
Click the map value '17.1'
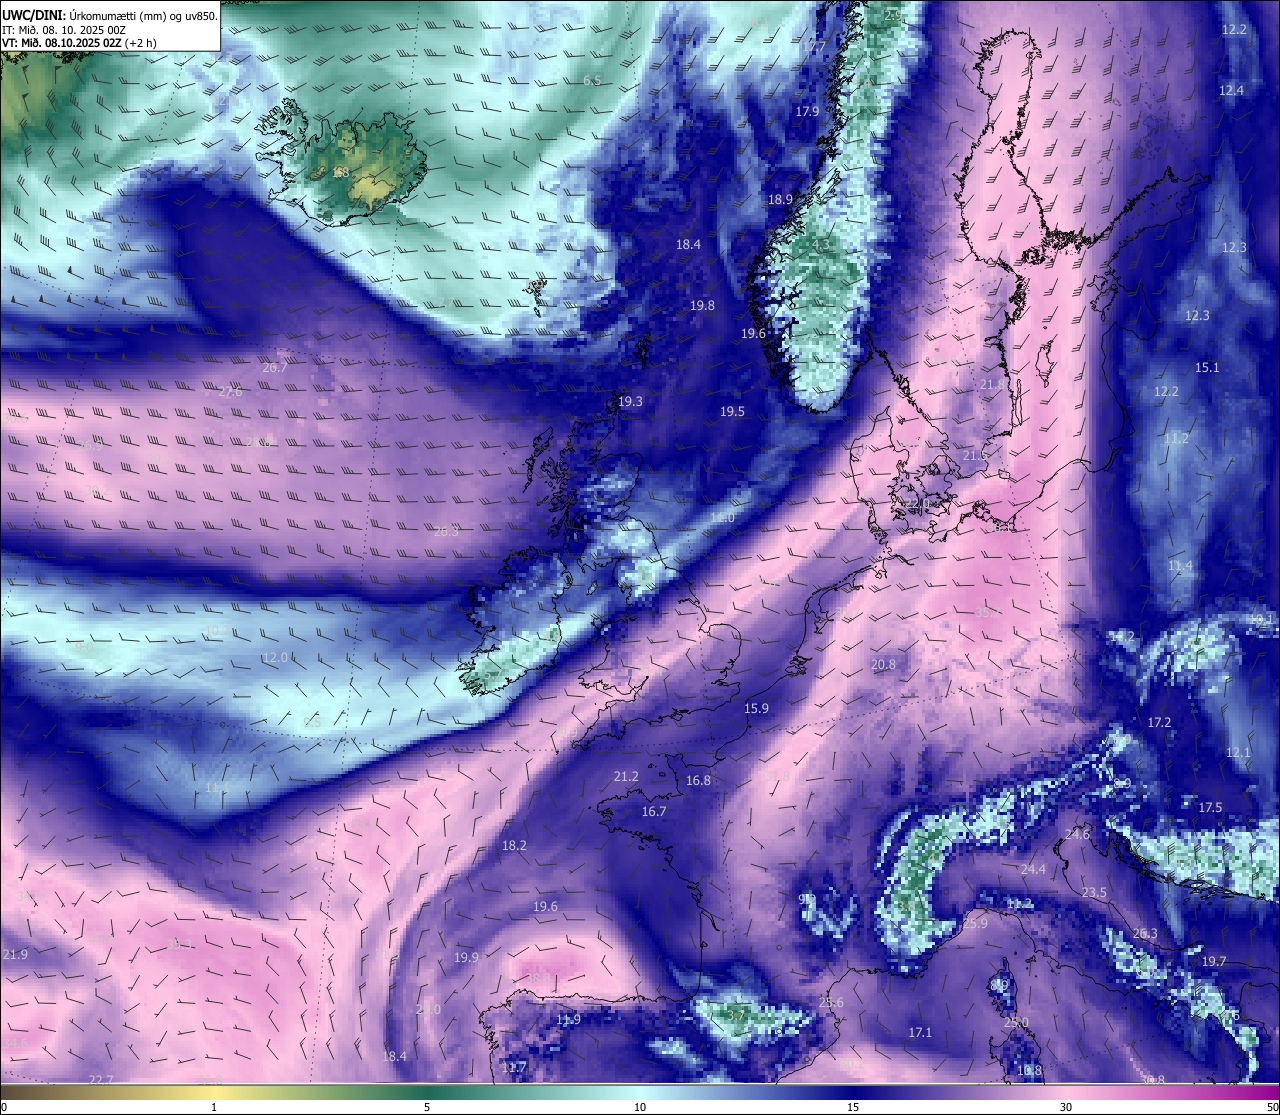coord(920,1033)
